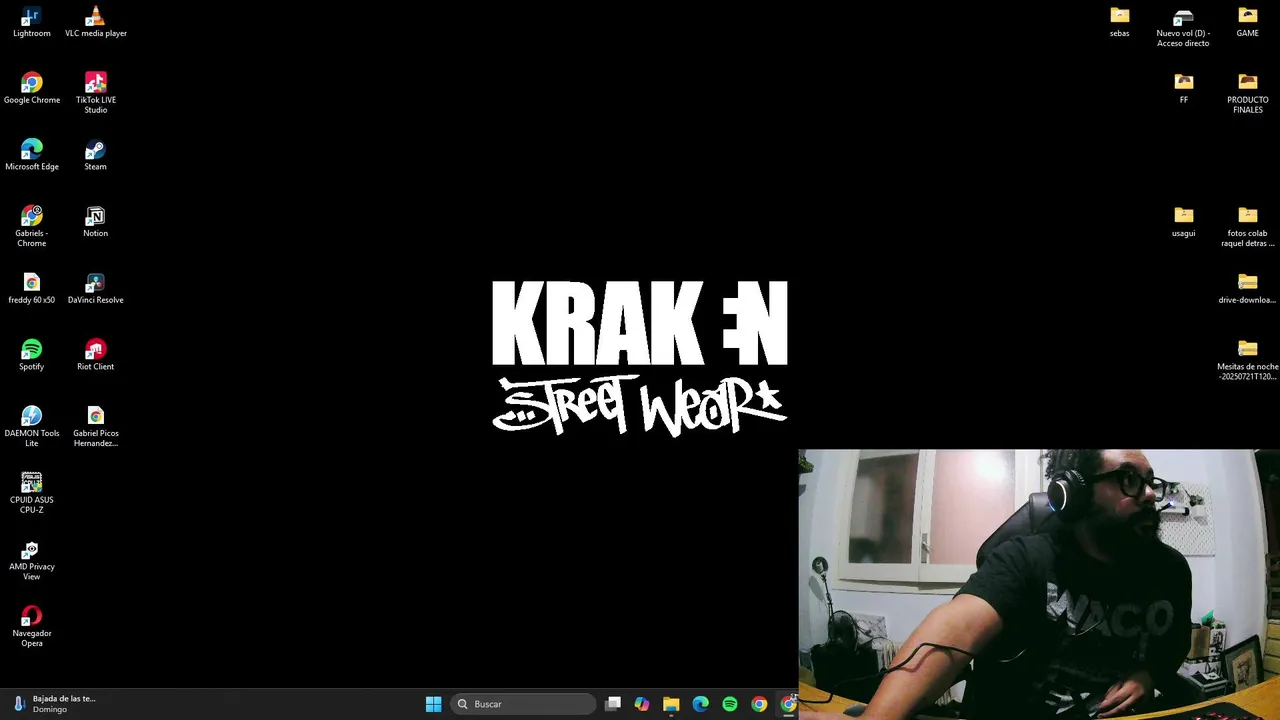Open File Explorer from the taskbar
The image size is (1280, 720).
click(x=671, y=704)
